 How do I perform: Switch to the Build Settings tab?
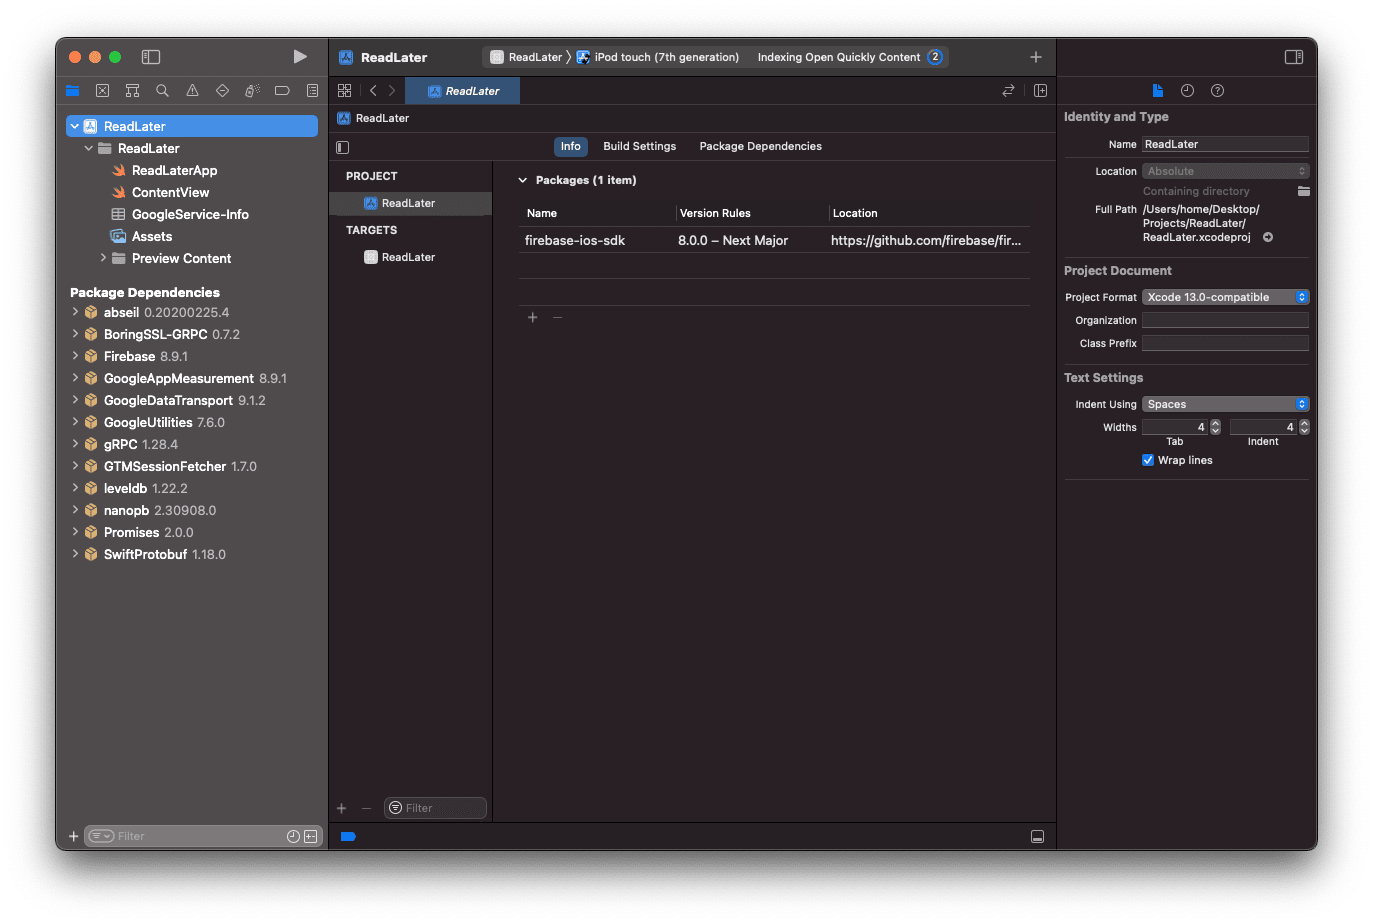click(x=640, y=147)
